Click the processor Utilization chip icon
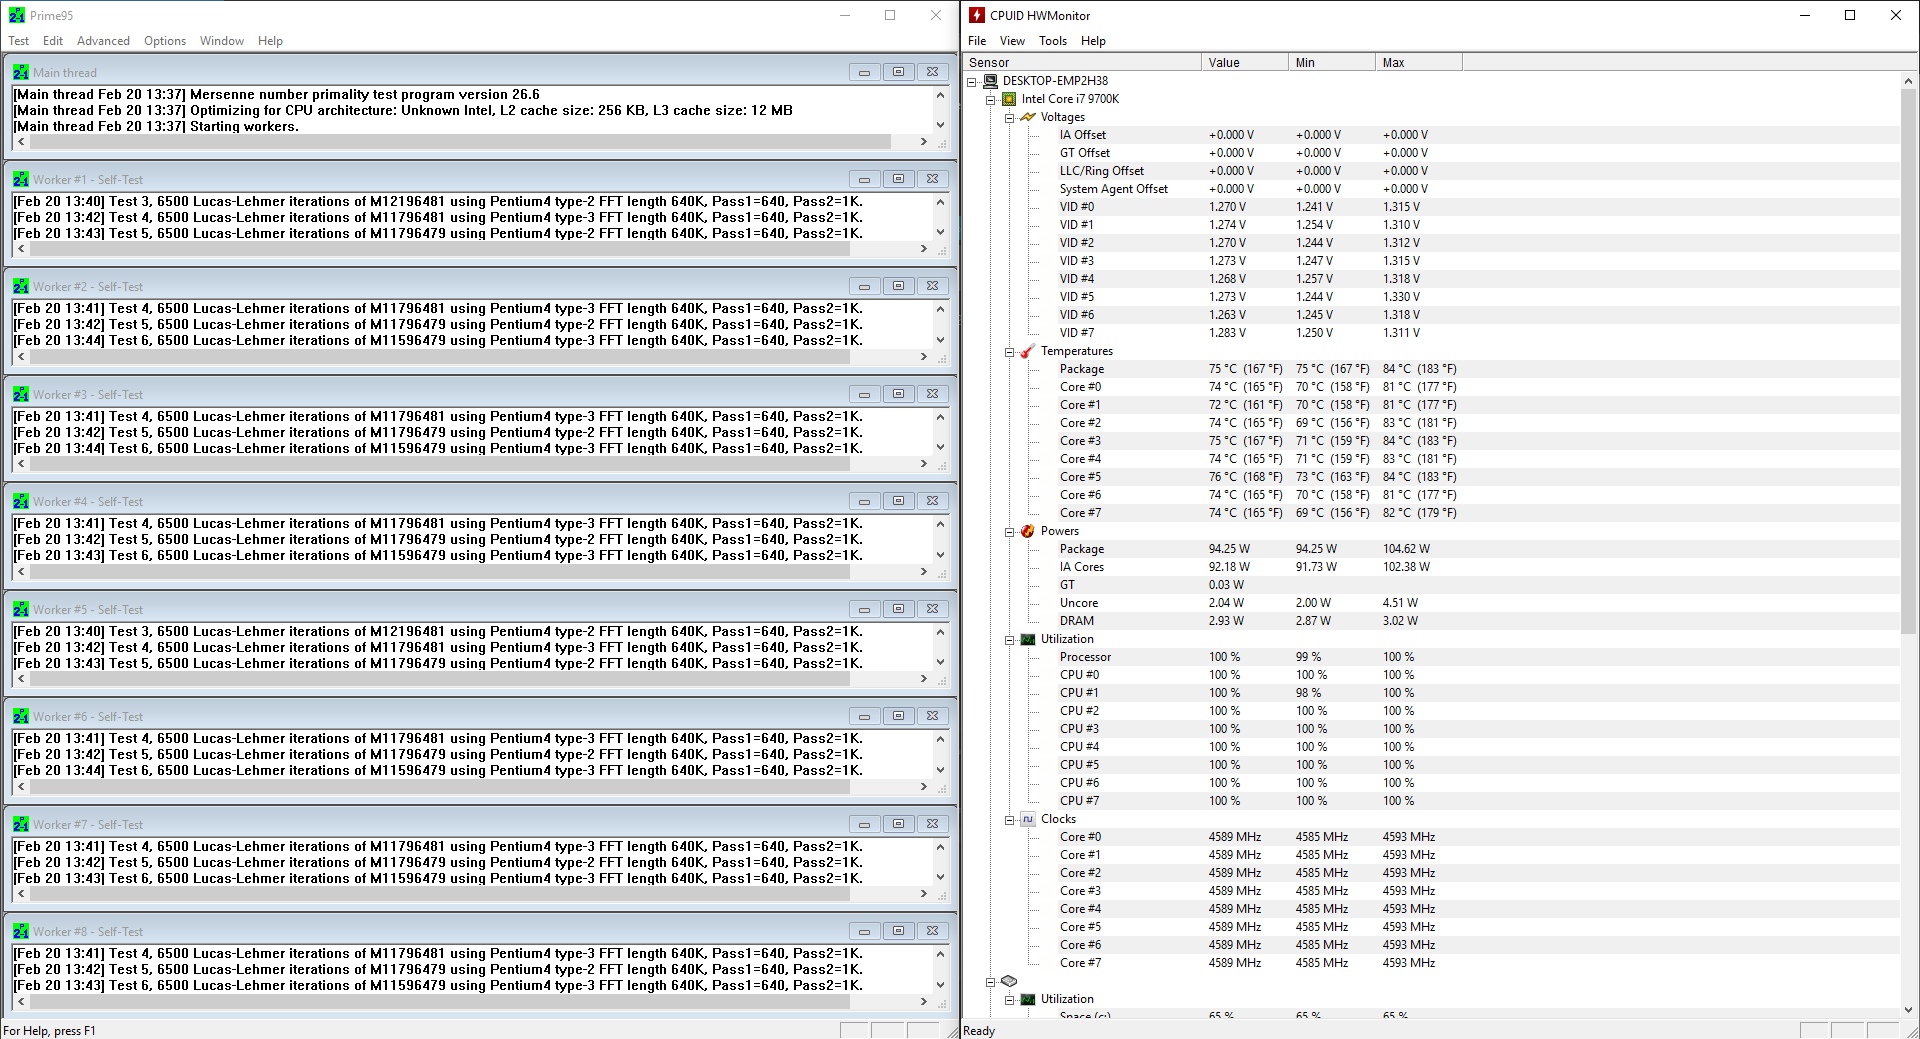Screen dimensions: 1920x1039 (x=1027, y=639)
